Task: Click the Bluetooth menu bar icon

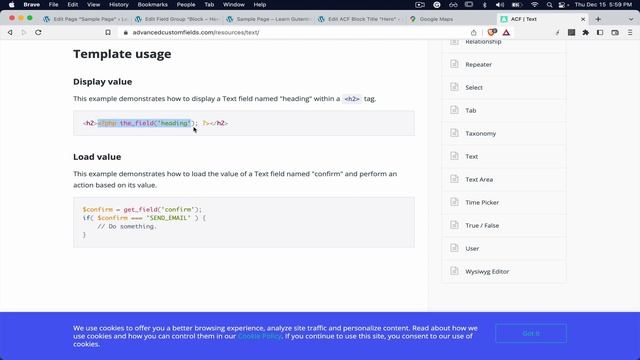Action: pyautogui.click(x=484, y=4)
